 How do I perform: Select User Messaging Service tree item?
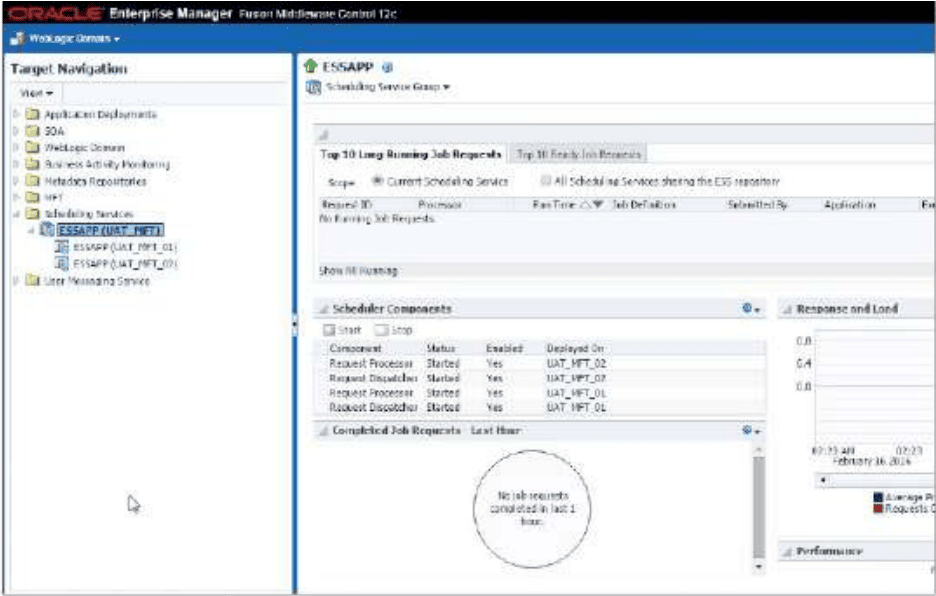click(x=97, y=281)
